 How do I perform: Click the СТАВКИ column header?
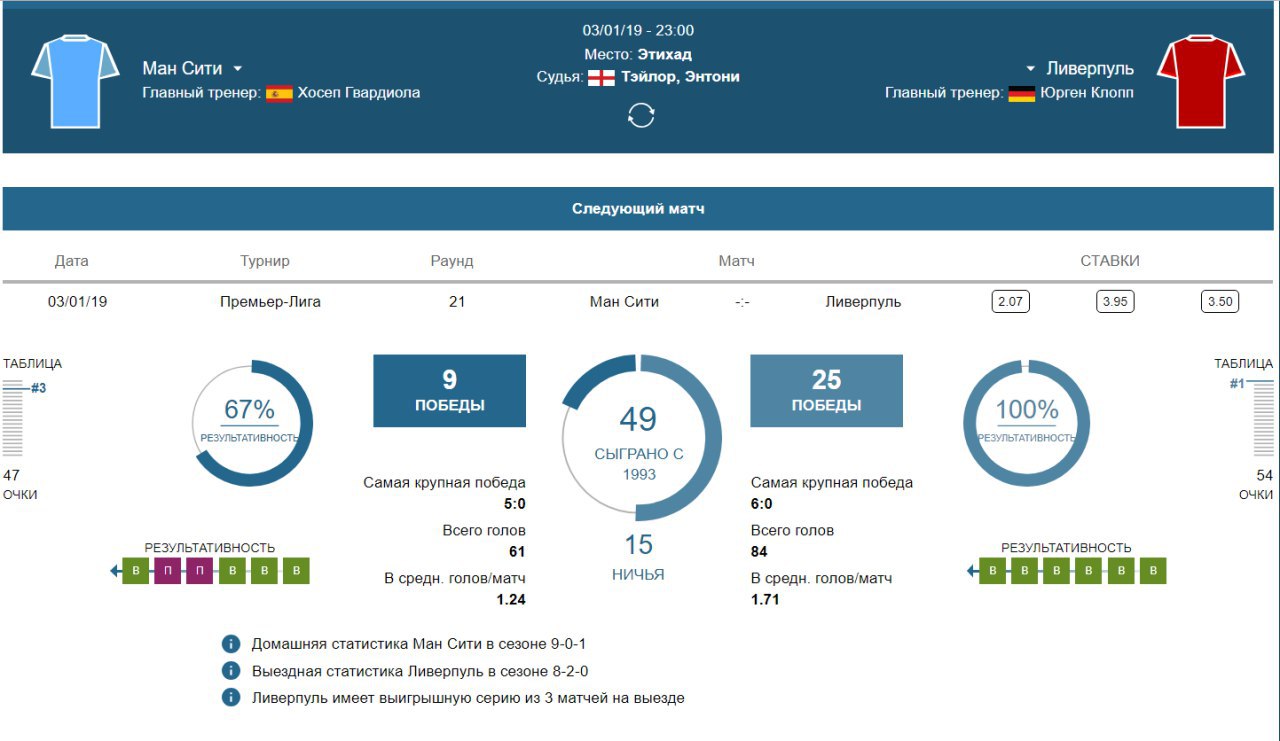(x=1110, y=261)
